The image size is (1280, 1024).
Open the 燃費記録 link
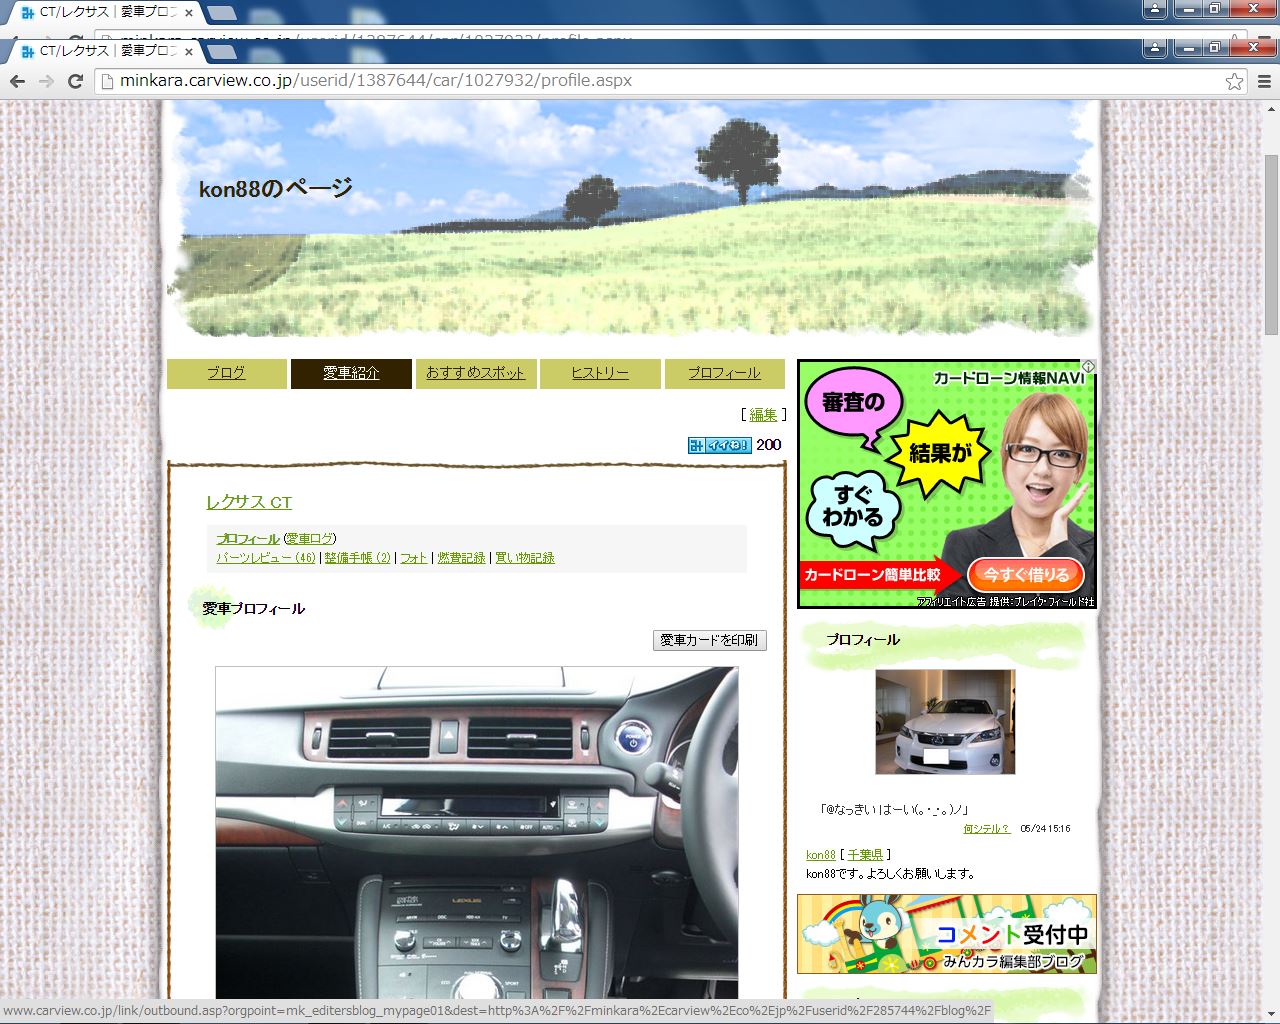(x=461, y=558)
